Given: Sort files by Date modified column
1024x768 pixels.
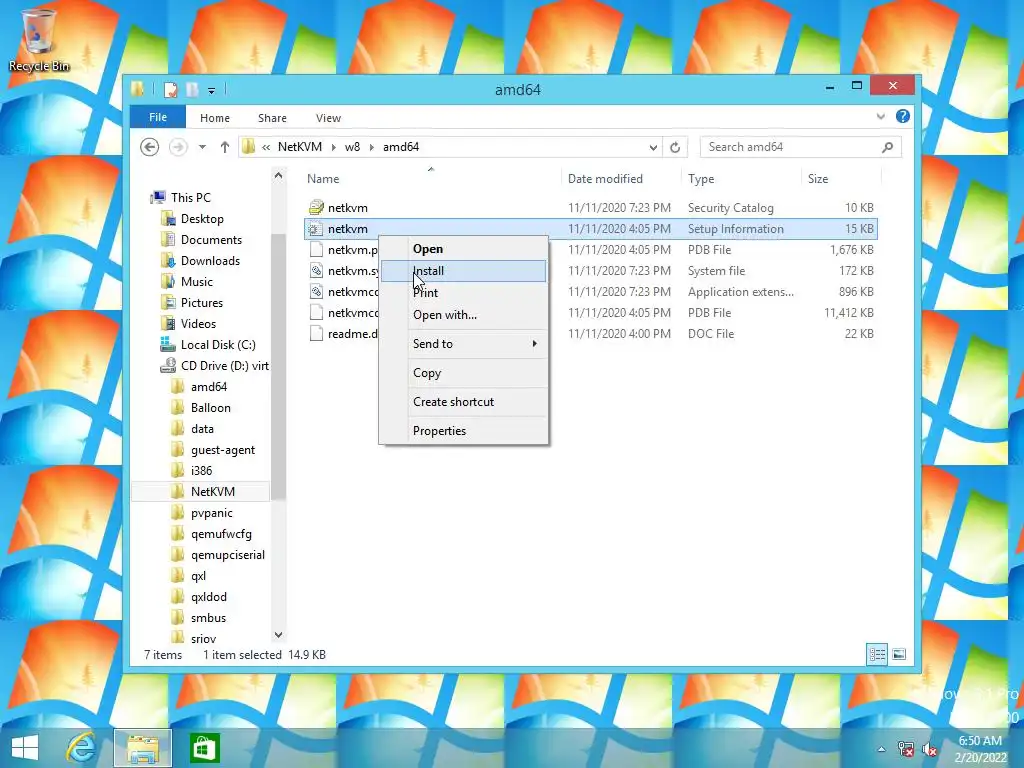Looking at the screenshot, I should click(x=605, y=179).
